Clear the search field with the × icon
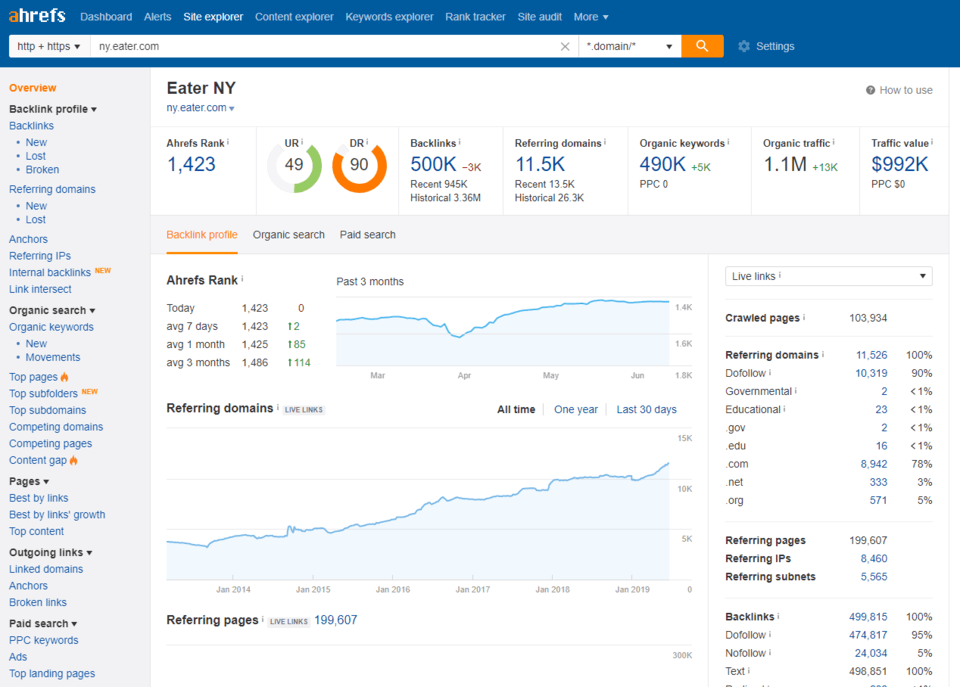This screenshot has height=687, width=960. [x=564, y=46]
